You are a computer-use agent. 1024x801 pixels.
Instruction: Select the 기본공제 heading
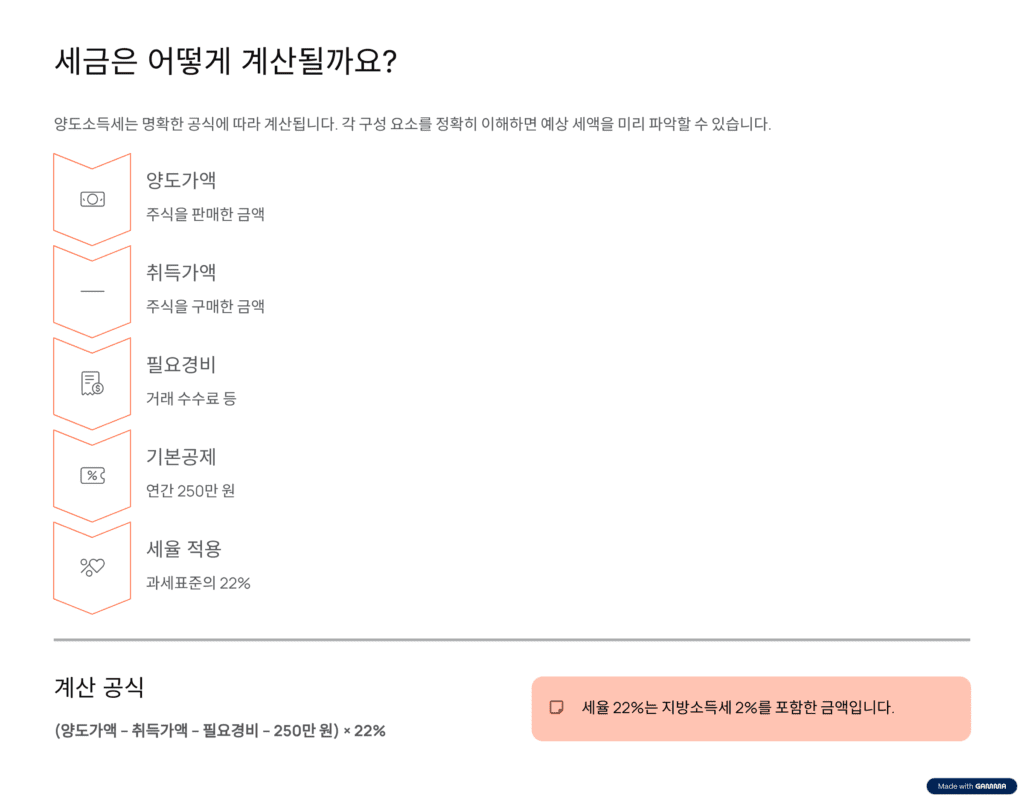coord(181,456)
